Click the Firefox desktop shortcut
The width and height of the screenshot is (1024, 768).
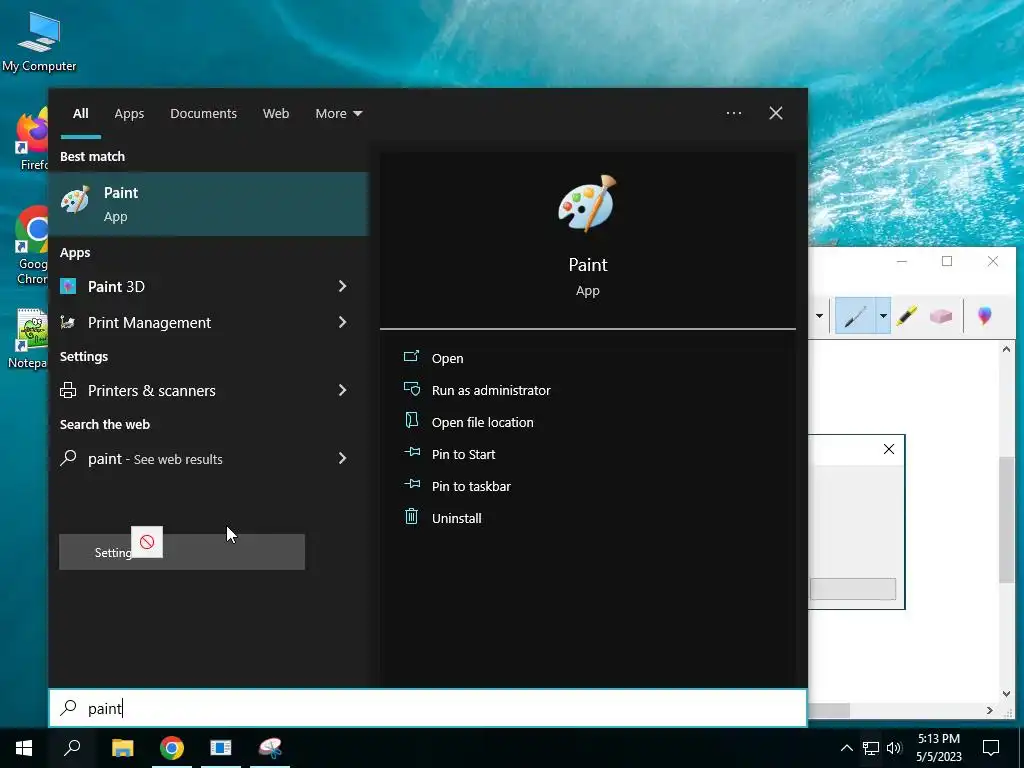click(32, 140)
